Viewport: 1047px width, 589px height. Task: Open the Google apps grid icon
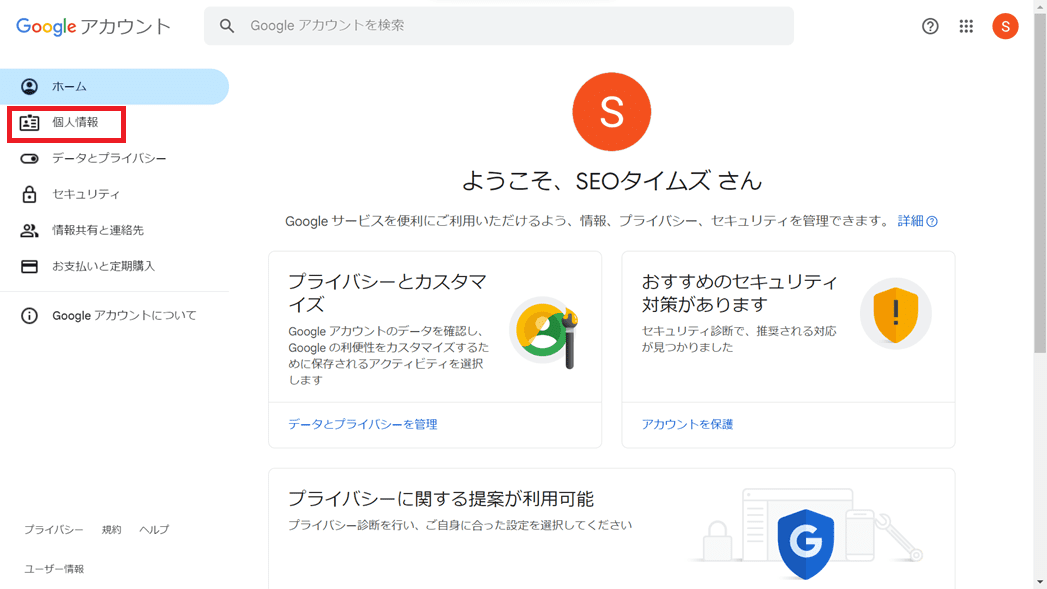pyautogui.click(x=966, y=26)
